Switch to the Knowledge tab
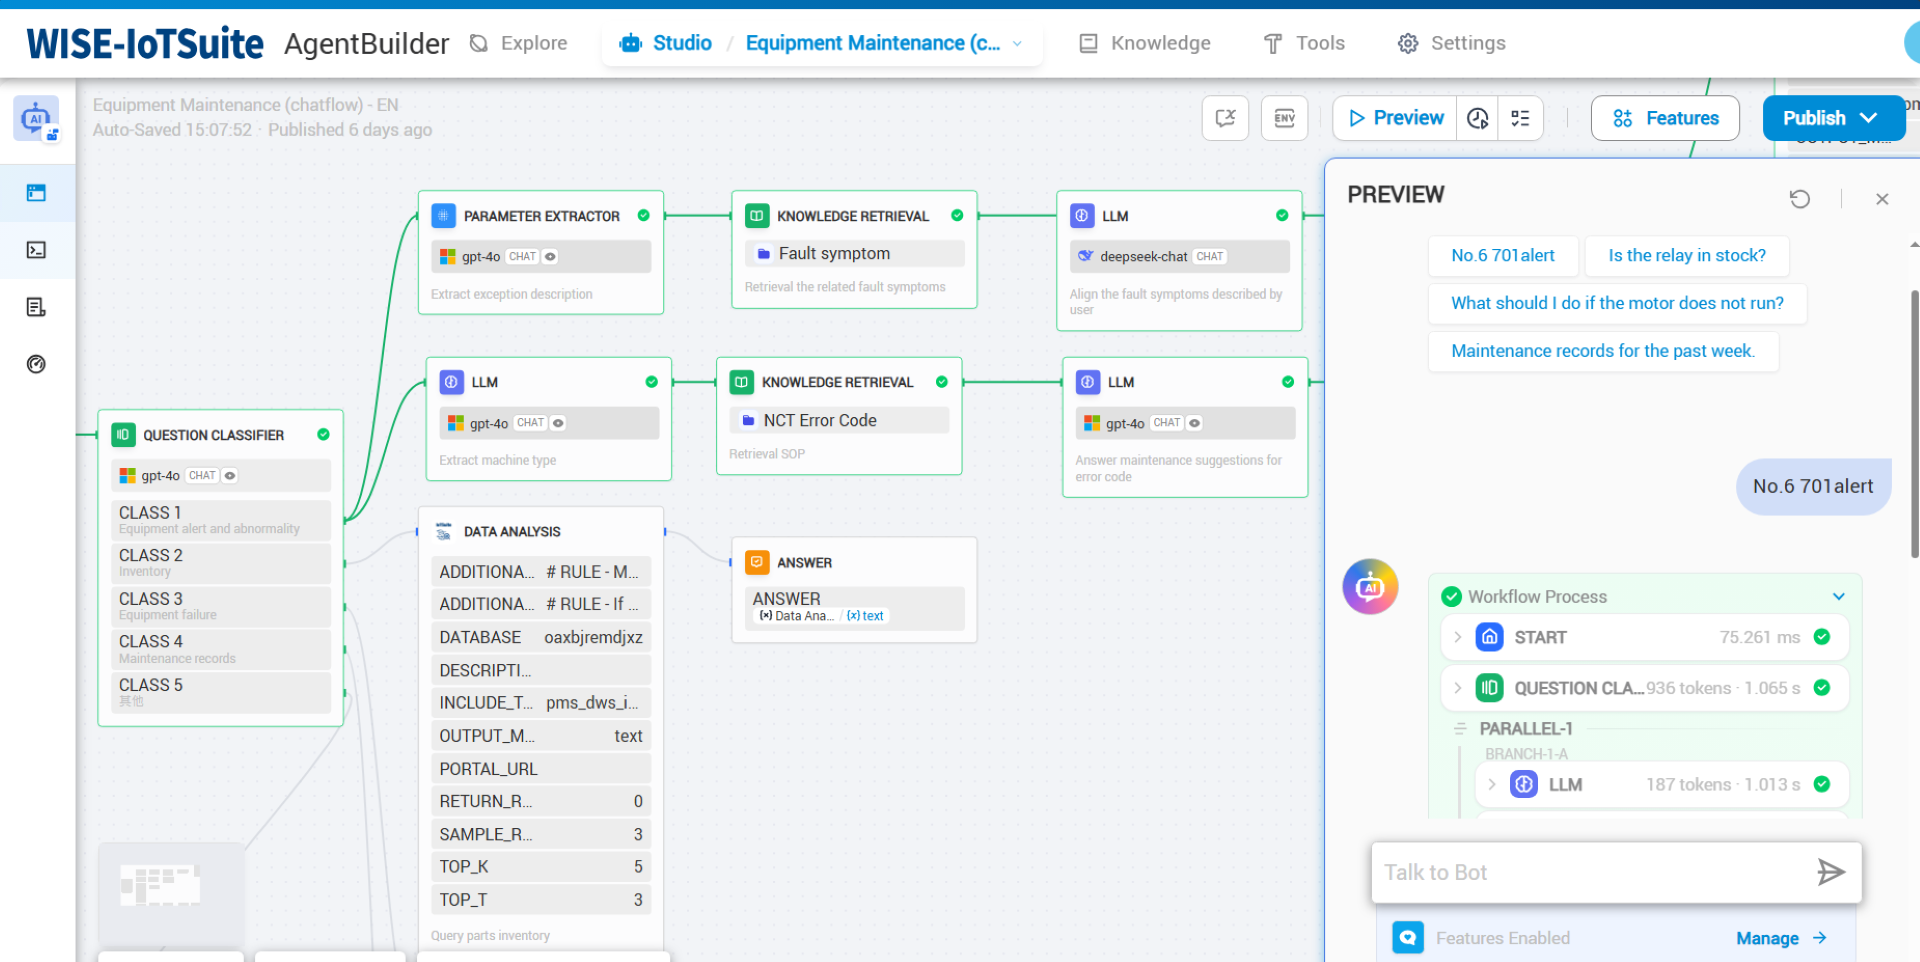This screenshot has height=962, width=1920. pos(1144,43)
